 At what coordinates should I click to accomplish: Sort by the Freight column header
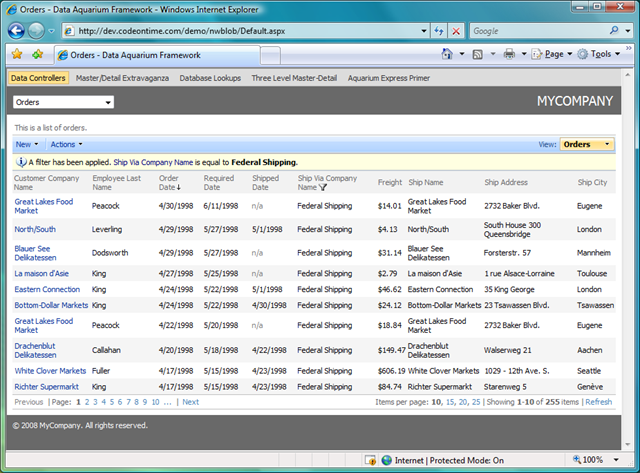(390, 182)
